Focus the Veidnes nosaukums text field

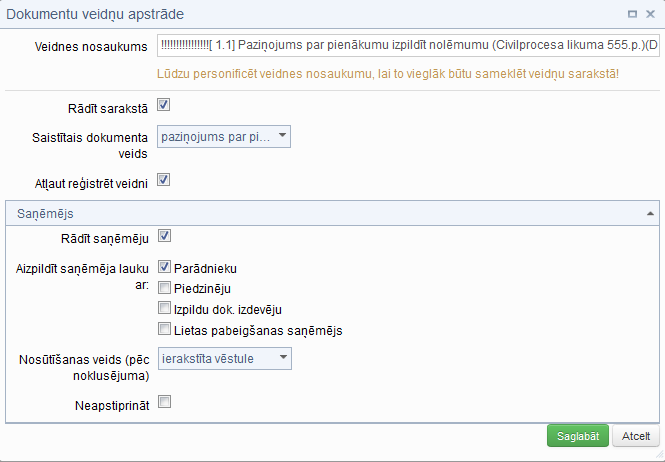(x=408, y=47)
